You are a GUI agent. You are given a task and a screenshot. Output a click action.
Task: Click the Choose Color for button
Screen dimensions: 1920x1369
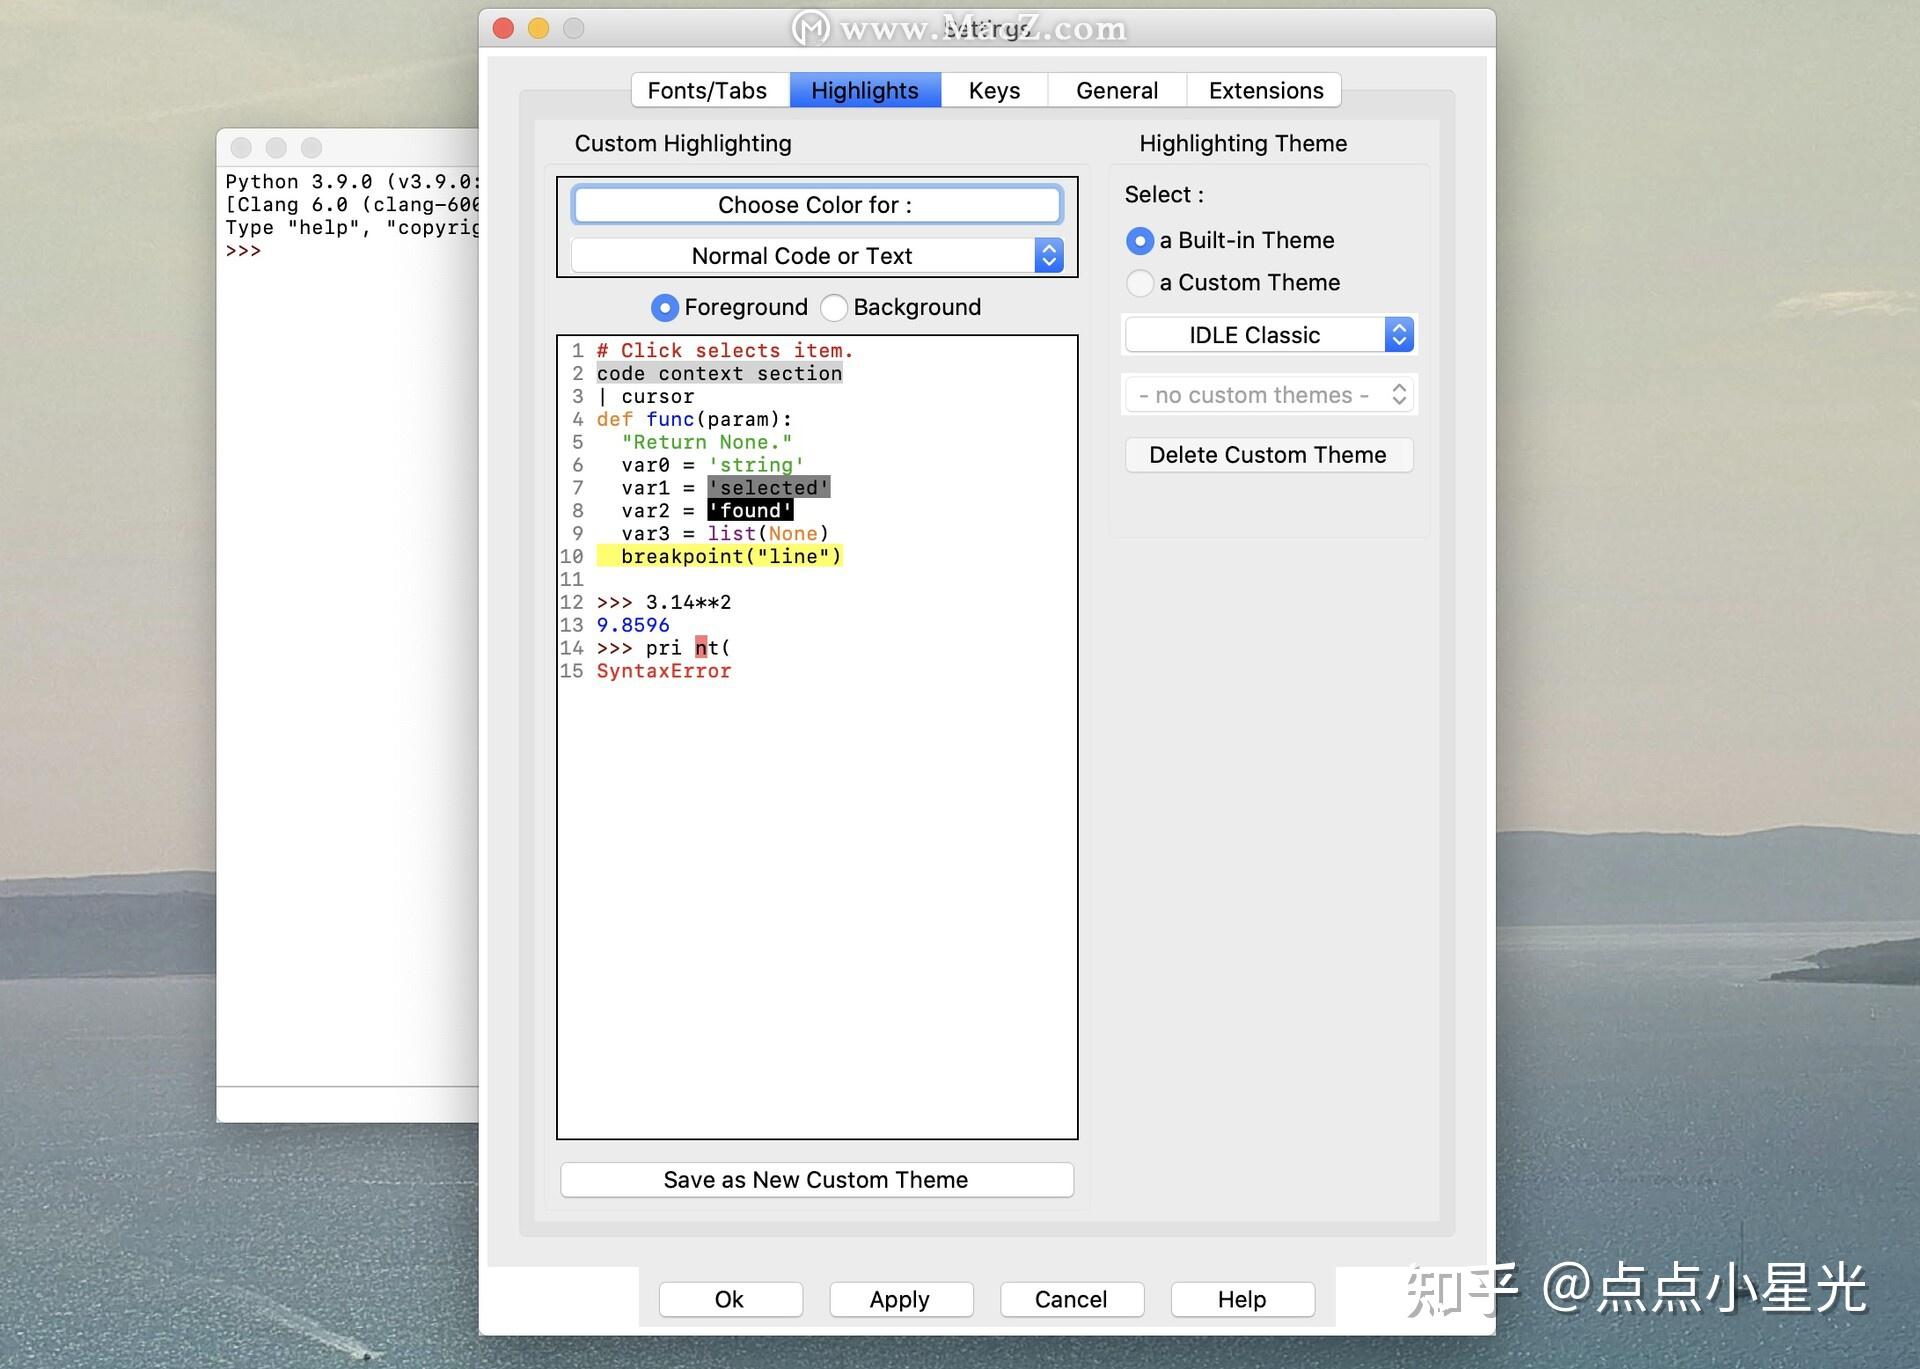tap(816, 206)
